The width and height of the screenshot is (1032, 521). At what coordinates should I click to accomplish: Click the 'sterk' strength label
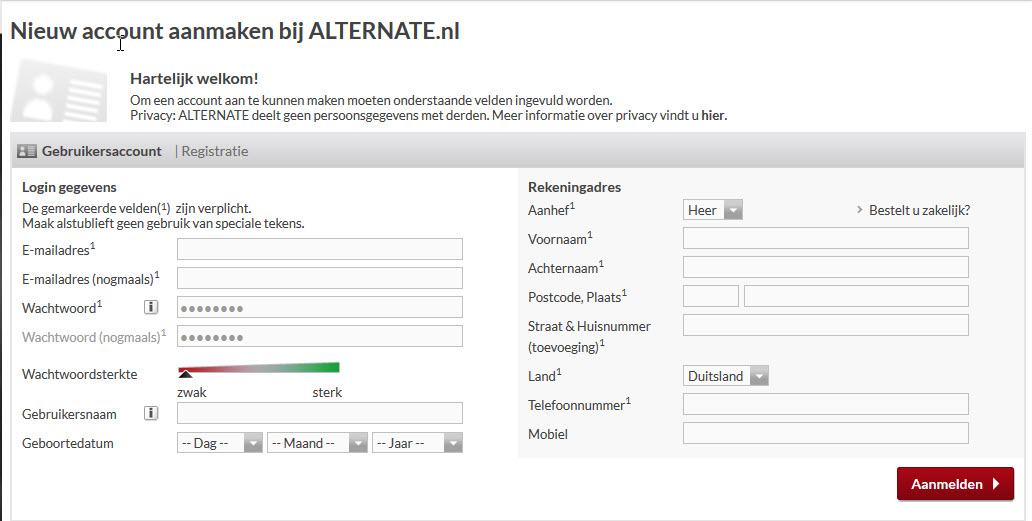(x=327, y=393)
